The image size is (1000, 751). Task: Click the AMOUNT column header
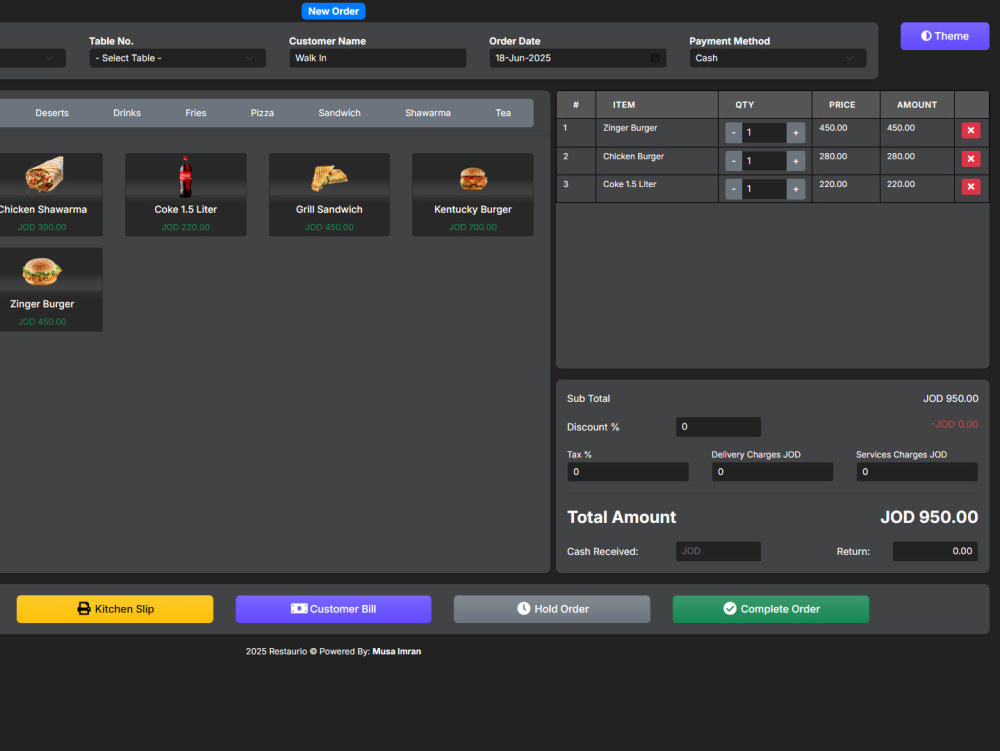click(917, 105)
